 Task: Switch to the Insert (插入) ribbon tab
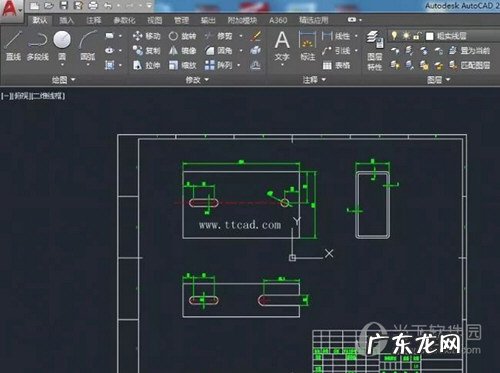(66, 20)
